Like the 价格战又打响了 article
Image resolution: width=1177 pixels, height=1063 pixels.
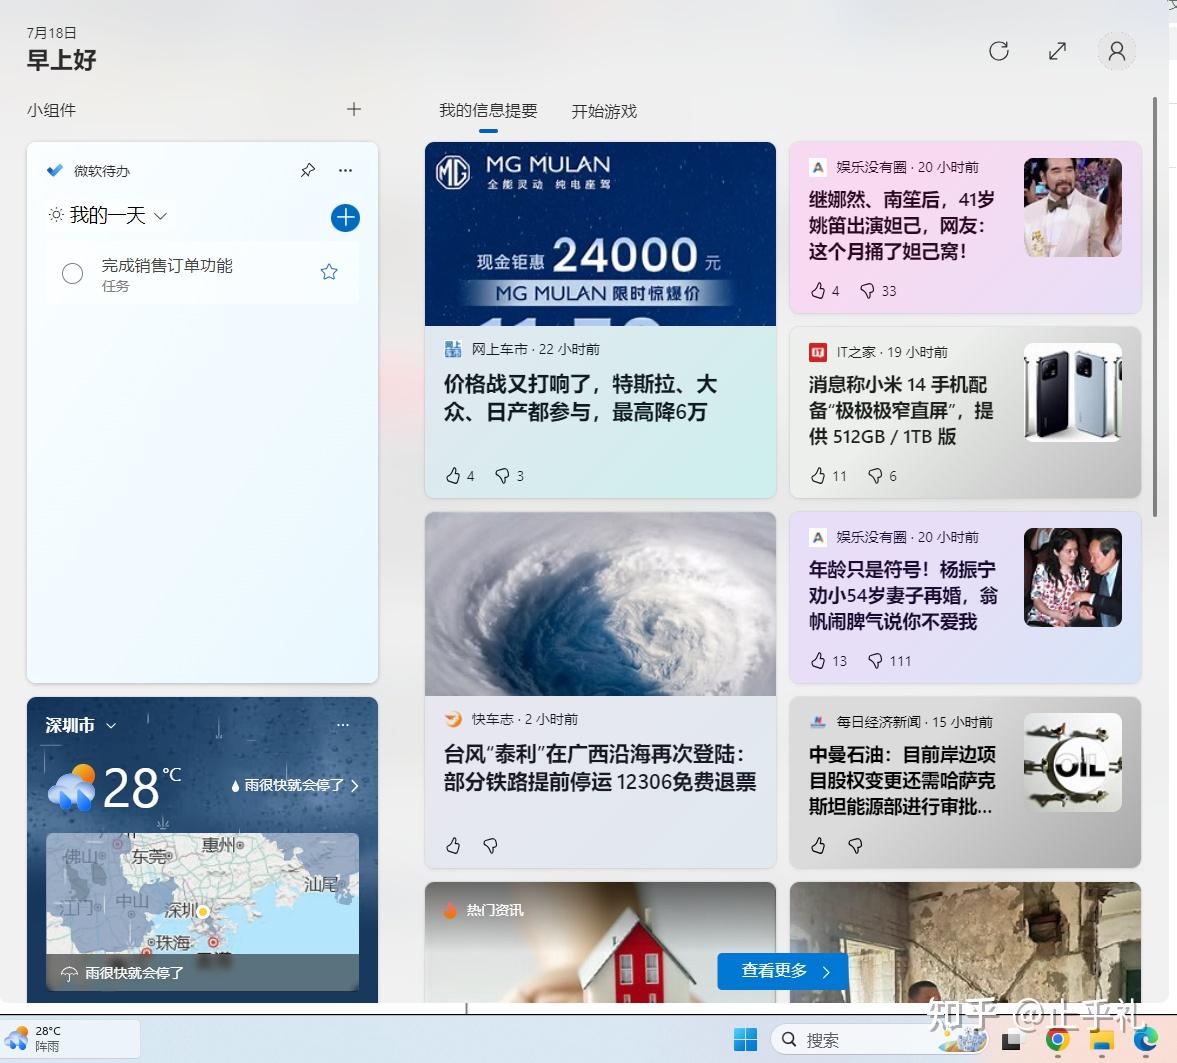pyautogui.click(x=453, y=475)
